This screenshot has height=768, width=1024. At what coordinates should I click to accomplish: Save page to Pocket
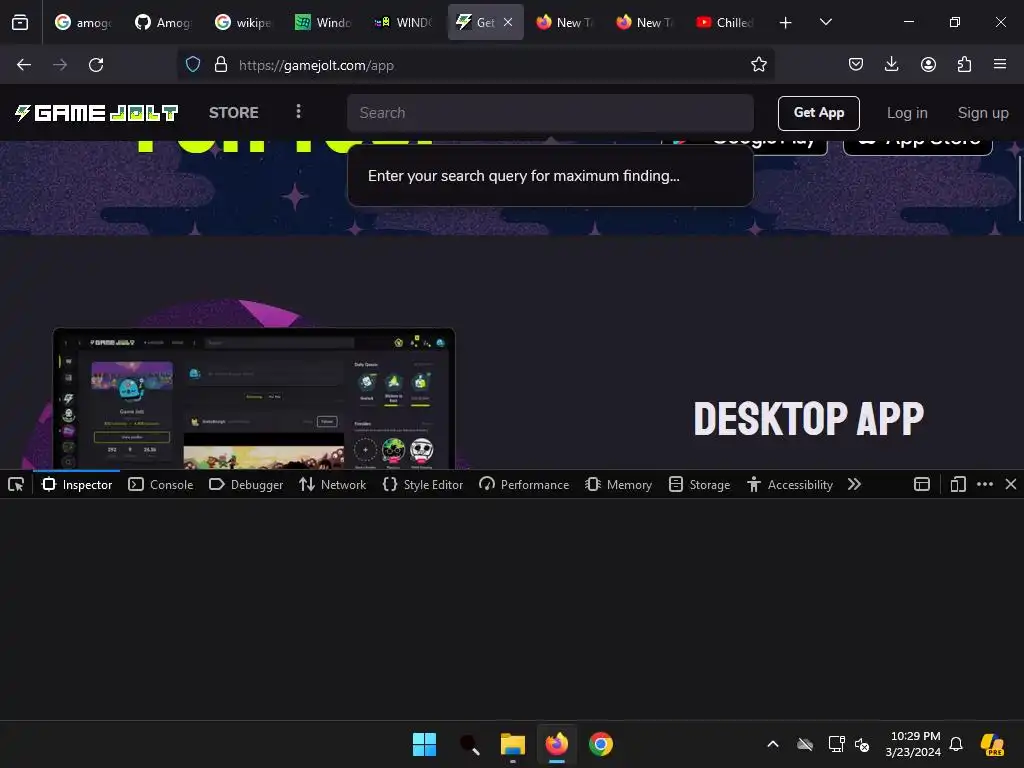[x=856, y=65]
